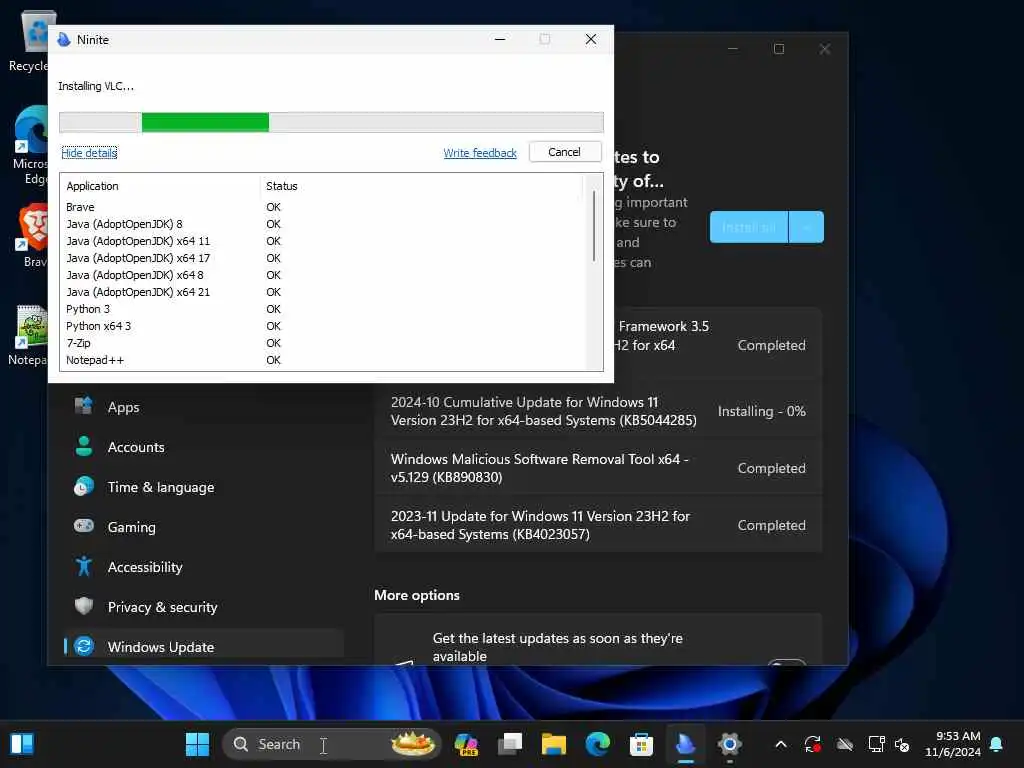Open Privacy & security settings
The width and height of the screenshot is (1024, 768).
(x=204, y=607)
